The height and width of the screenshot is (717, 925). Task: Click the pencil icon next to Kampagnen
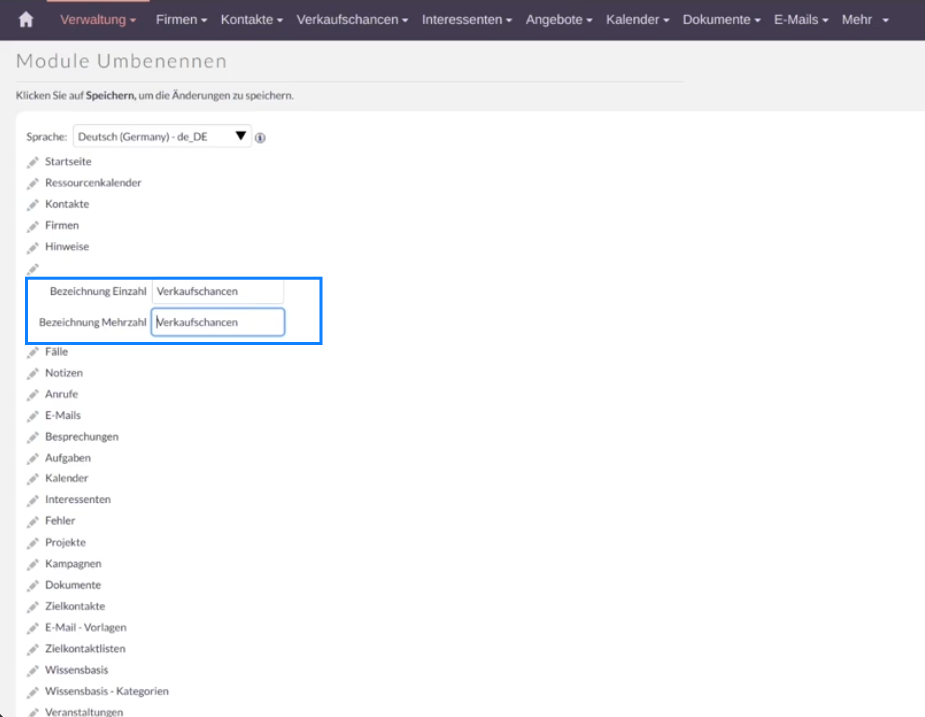click(x=33, y=564)
